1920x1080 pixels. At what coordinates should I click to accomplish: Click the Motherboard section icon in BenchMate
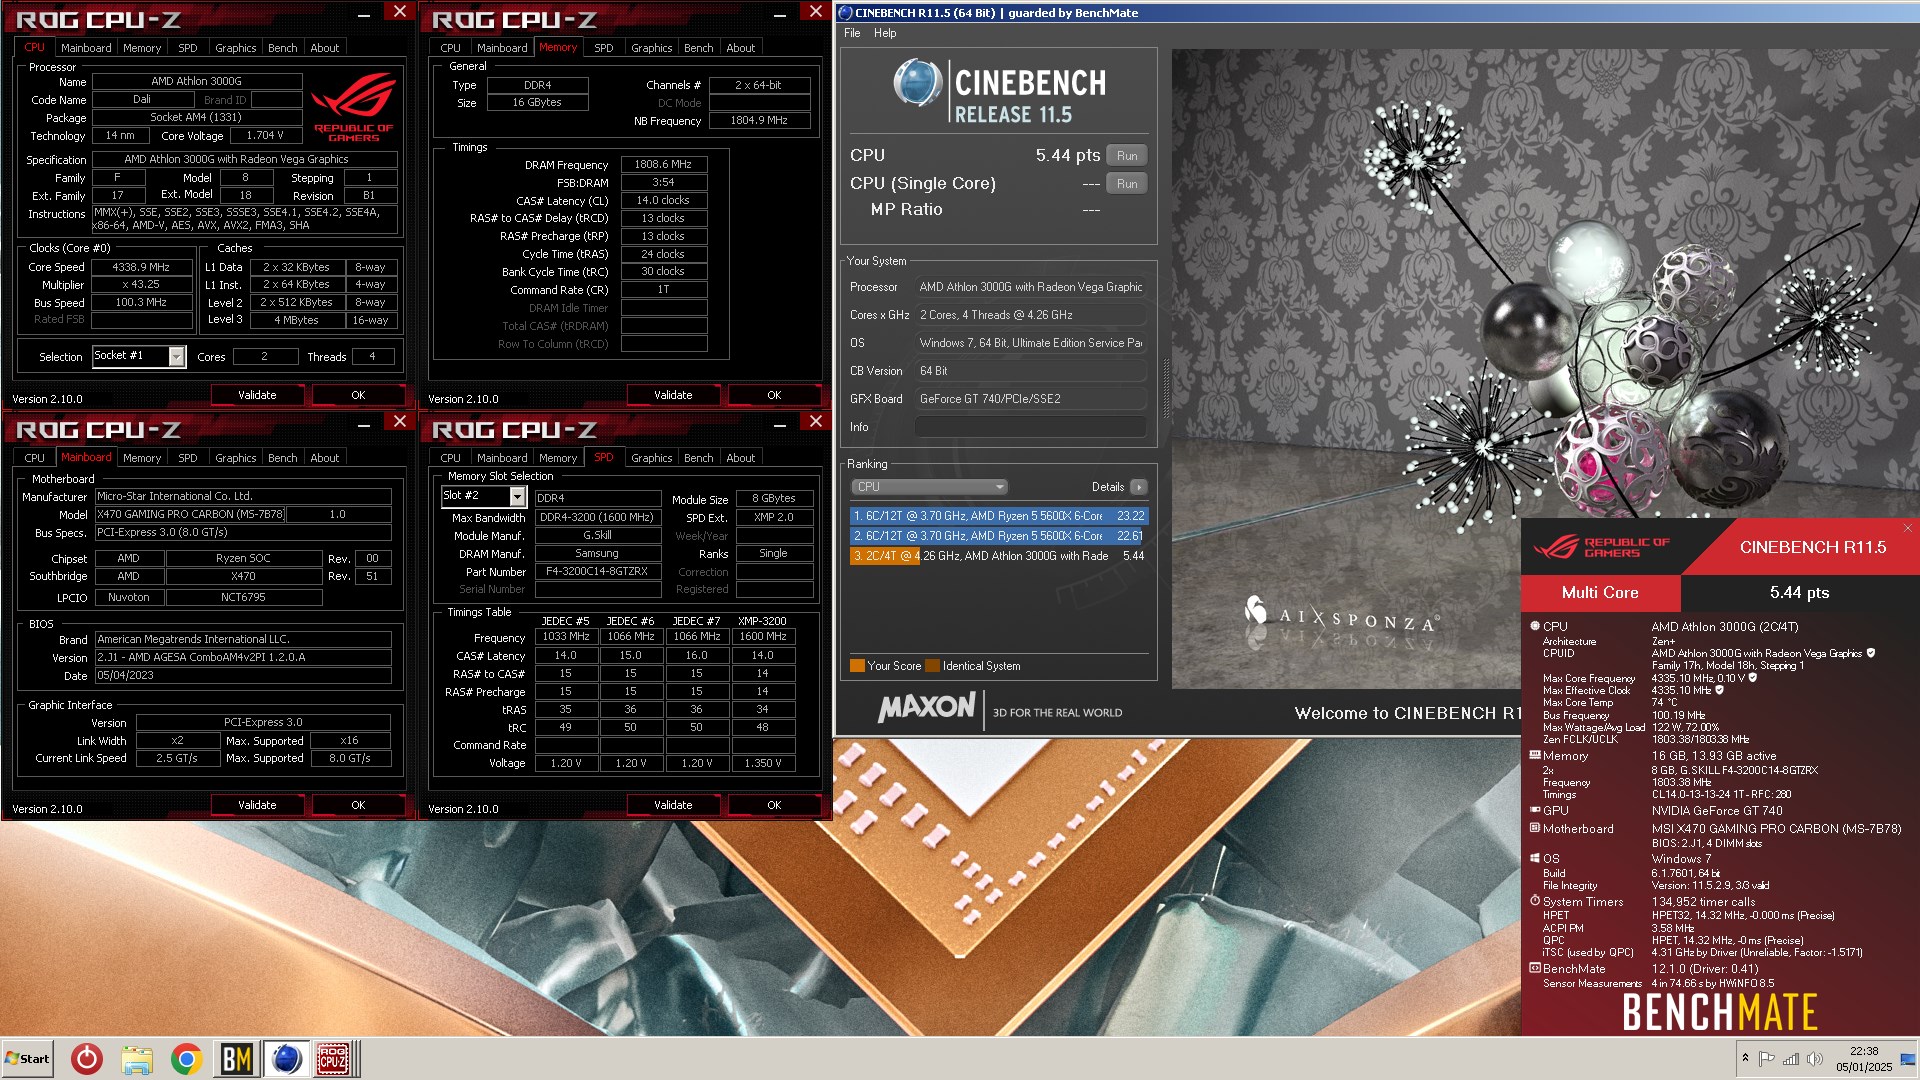pyautogui.click(x=1535, y=828)
